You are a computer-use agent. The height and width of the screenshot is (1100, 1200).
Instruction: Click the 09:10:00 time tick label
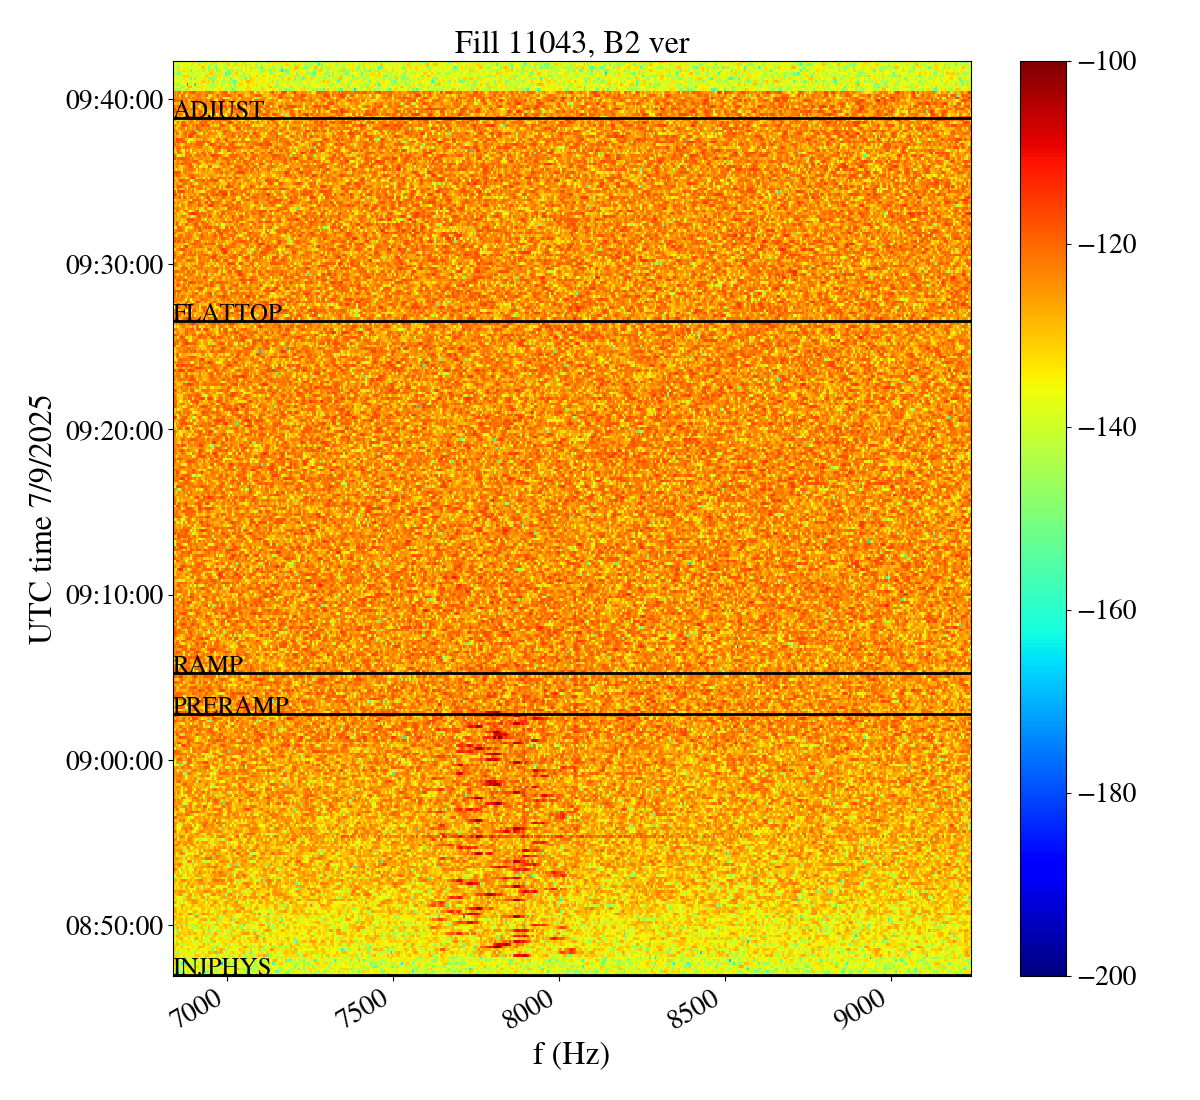pyautogui.click(x=114, y=595)
